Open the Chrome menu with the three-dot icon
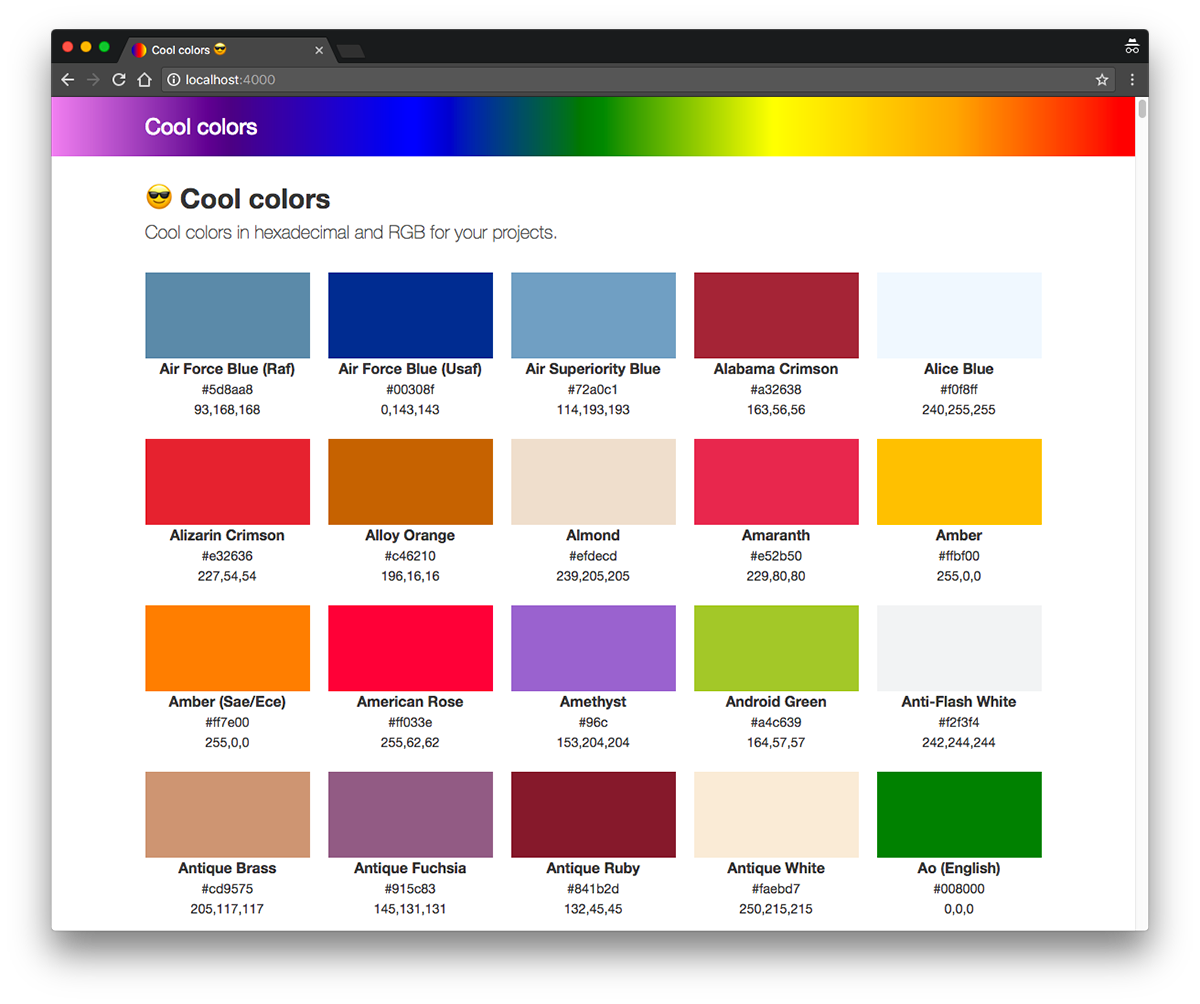The height and width of the screenshot is (1004, 1200). point(1131,79)
